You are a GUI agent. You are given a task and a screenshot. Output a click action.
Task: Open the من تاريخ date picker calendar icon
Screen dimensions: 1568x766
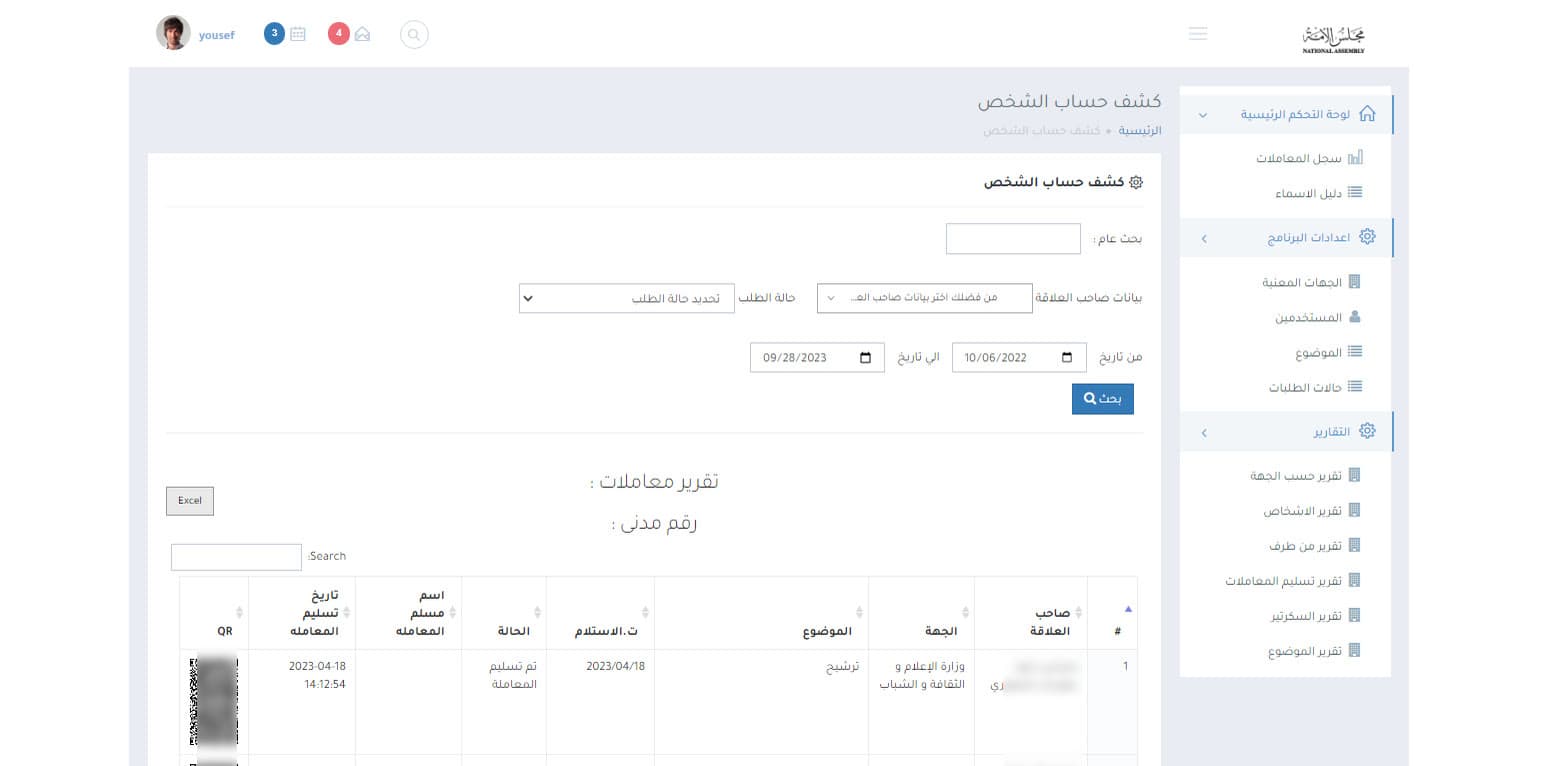[x=1067, y=357]
